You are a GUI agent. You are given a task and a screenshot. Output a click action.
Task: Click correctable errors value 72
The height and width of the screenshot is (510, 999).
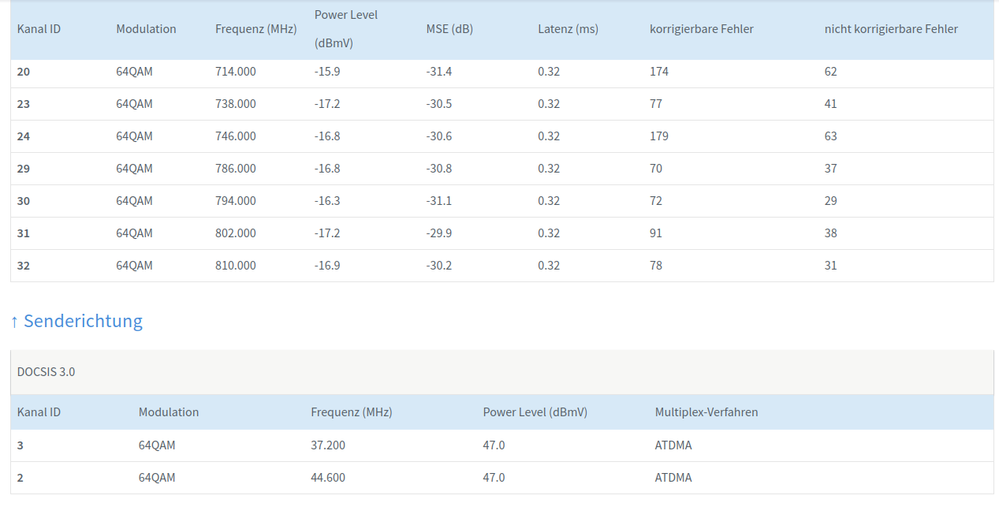tap(656, 201)
